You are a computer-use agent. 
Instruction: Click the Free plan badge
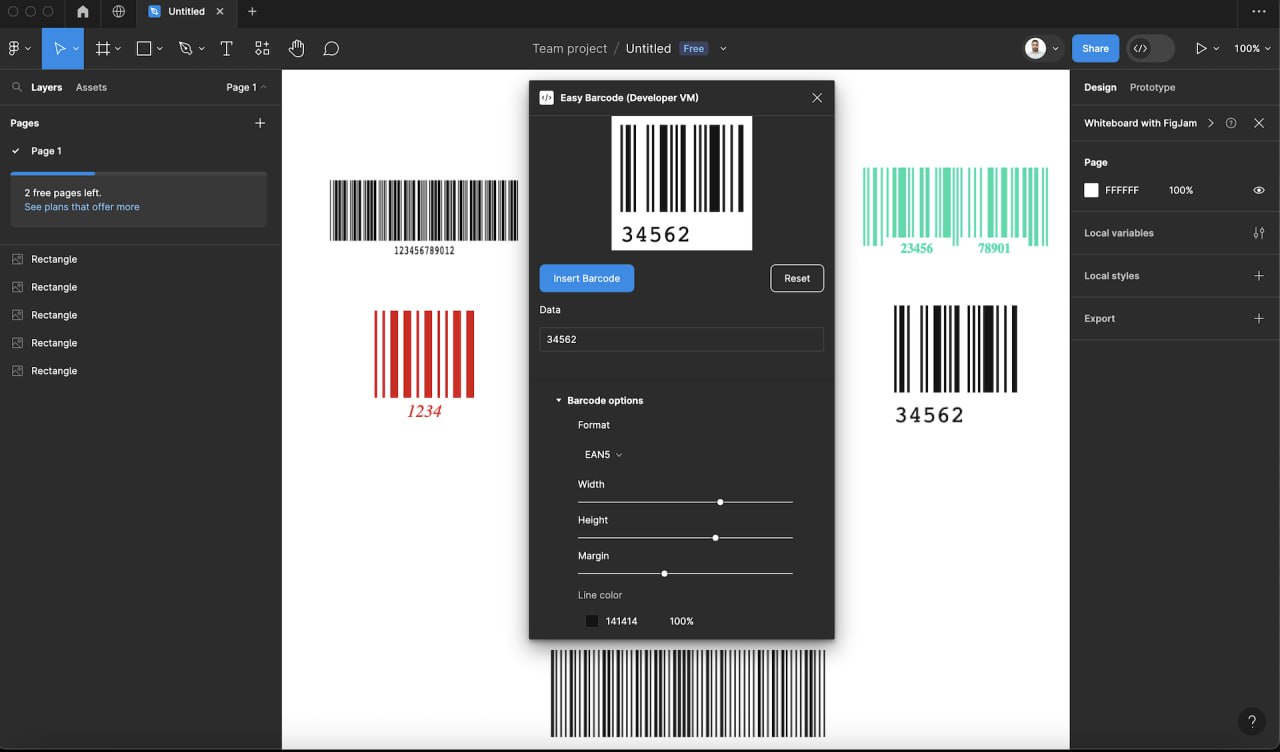coord(694,48)
